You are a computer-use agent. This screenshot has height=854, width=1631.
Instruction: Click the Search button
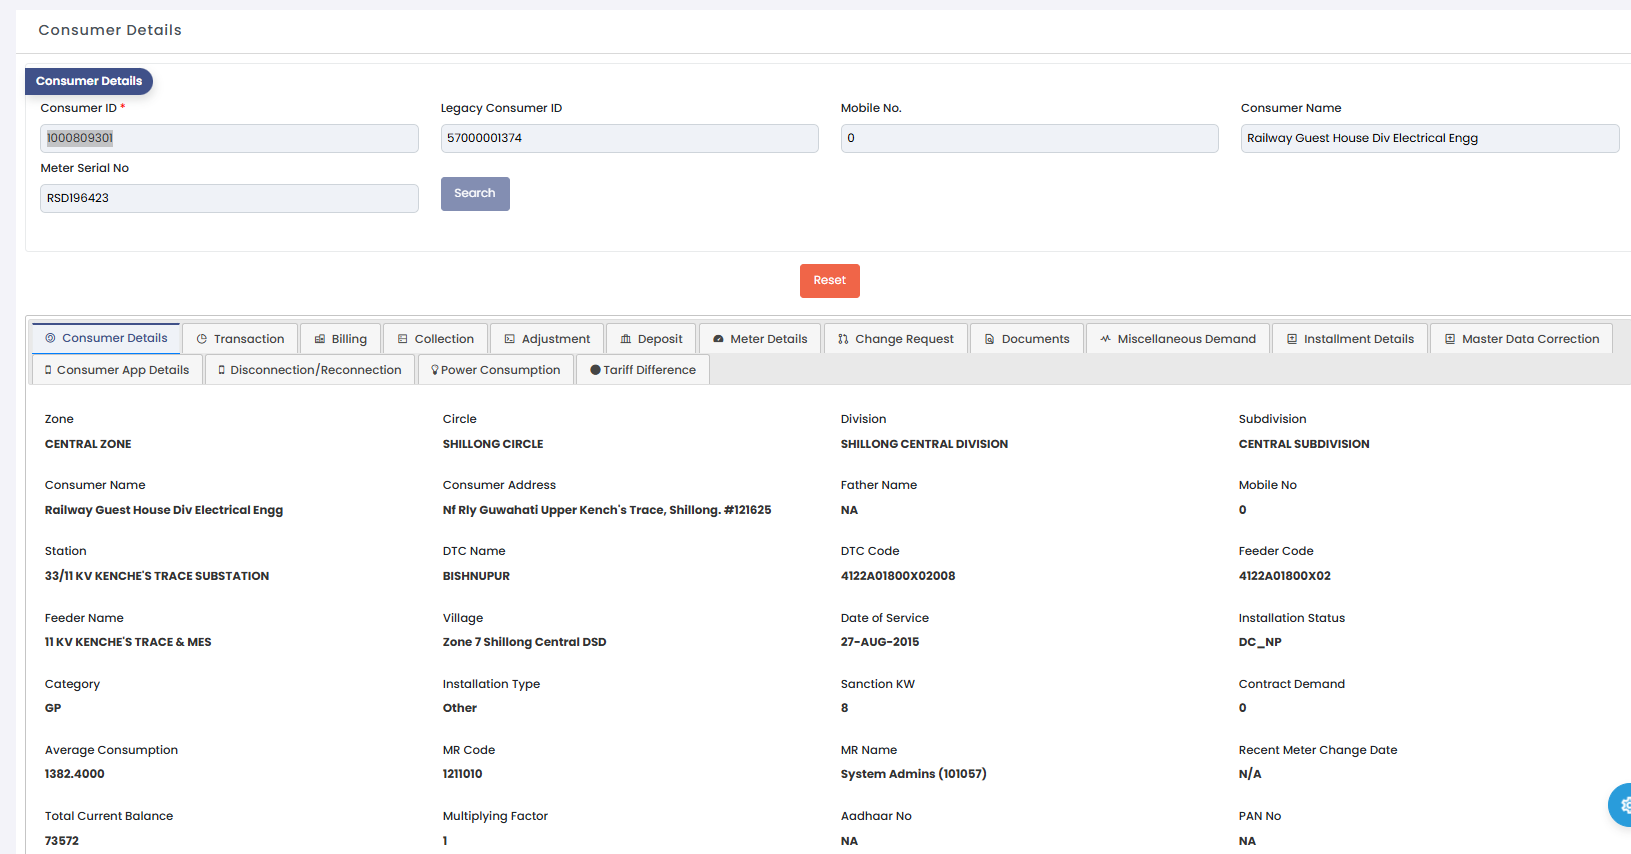pos(475,194)
